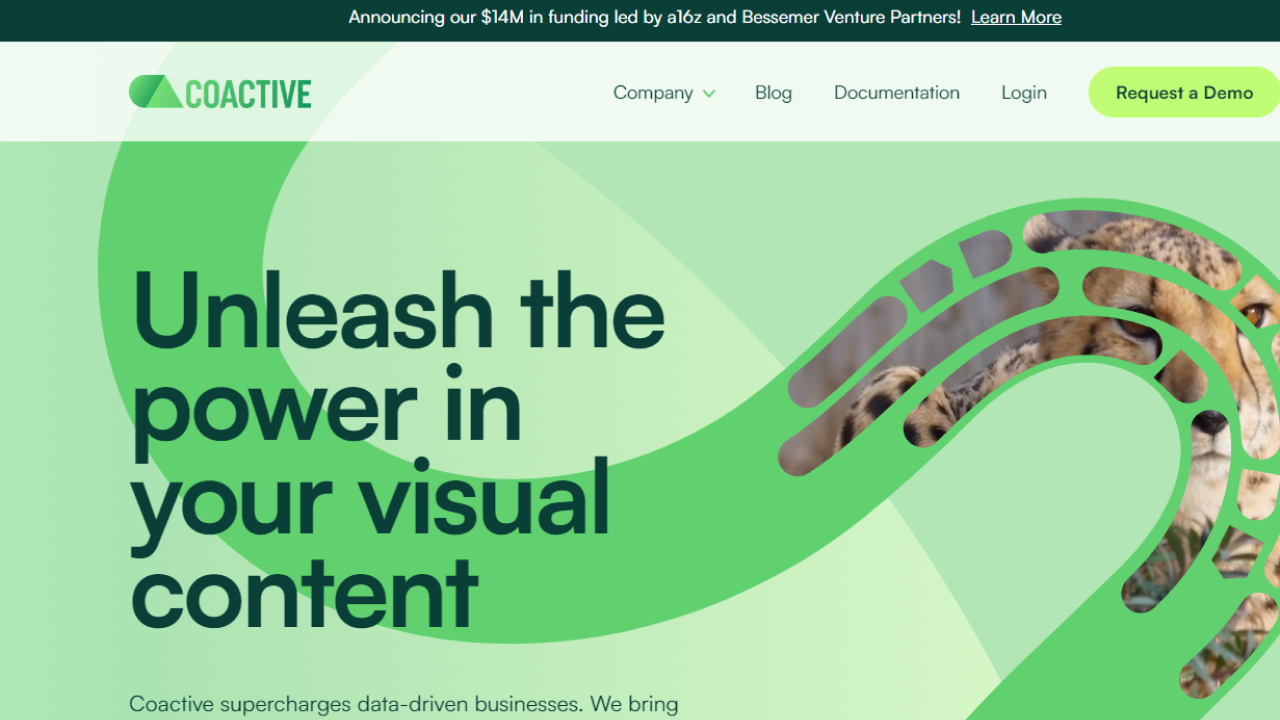Click the Coactive logo to return home
Image resolution: width=1280 pixels, height=720 pixels.
219,91
